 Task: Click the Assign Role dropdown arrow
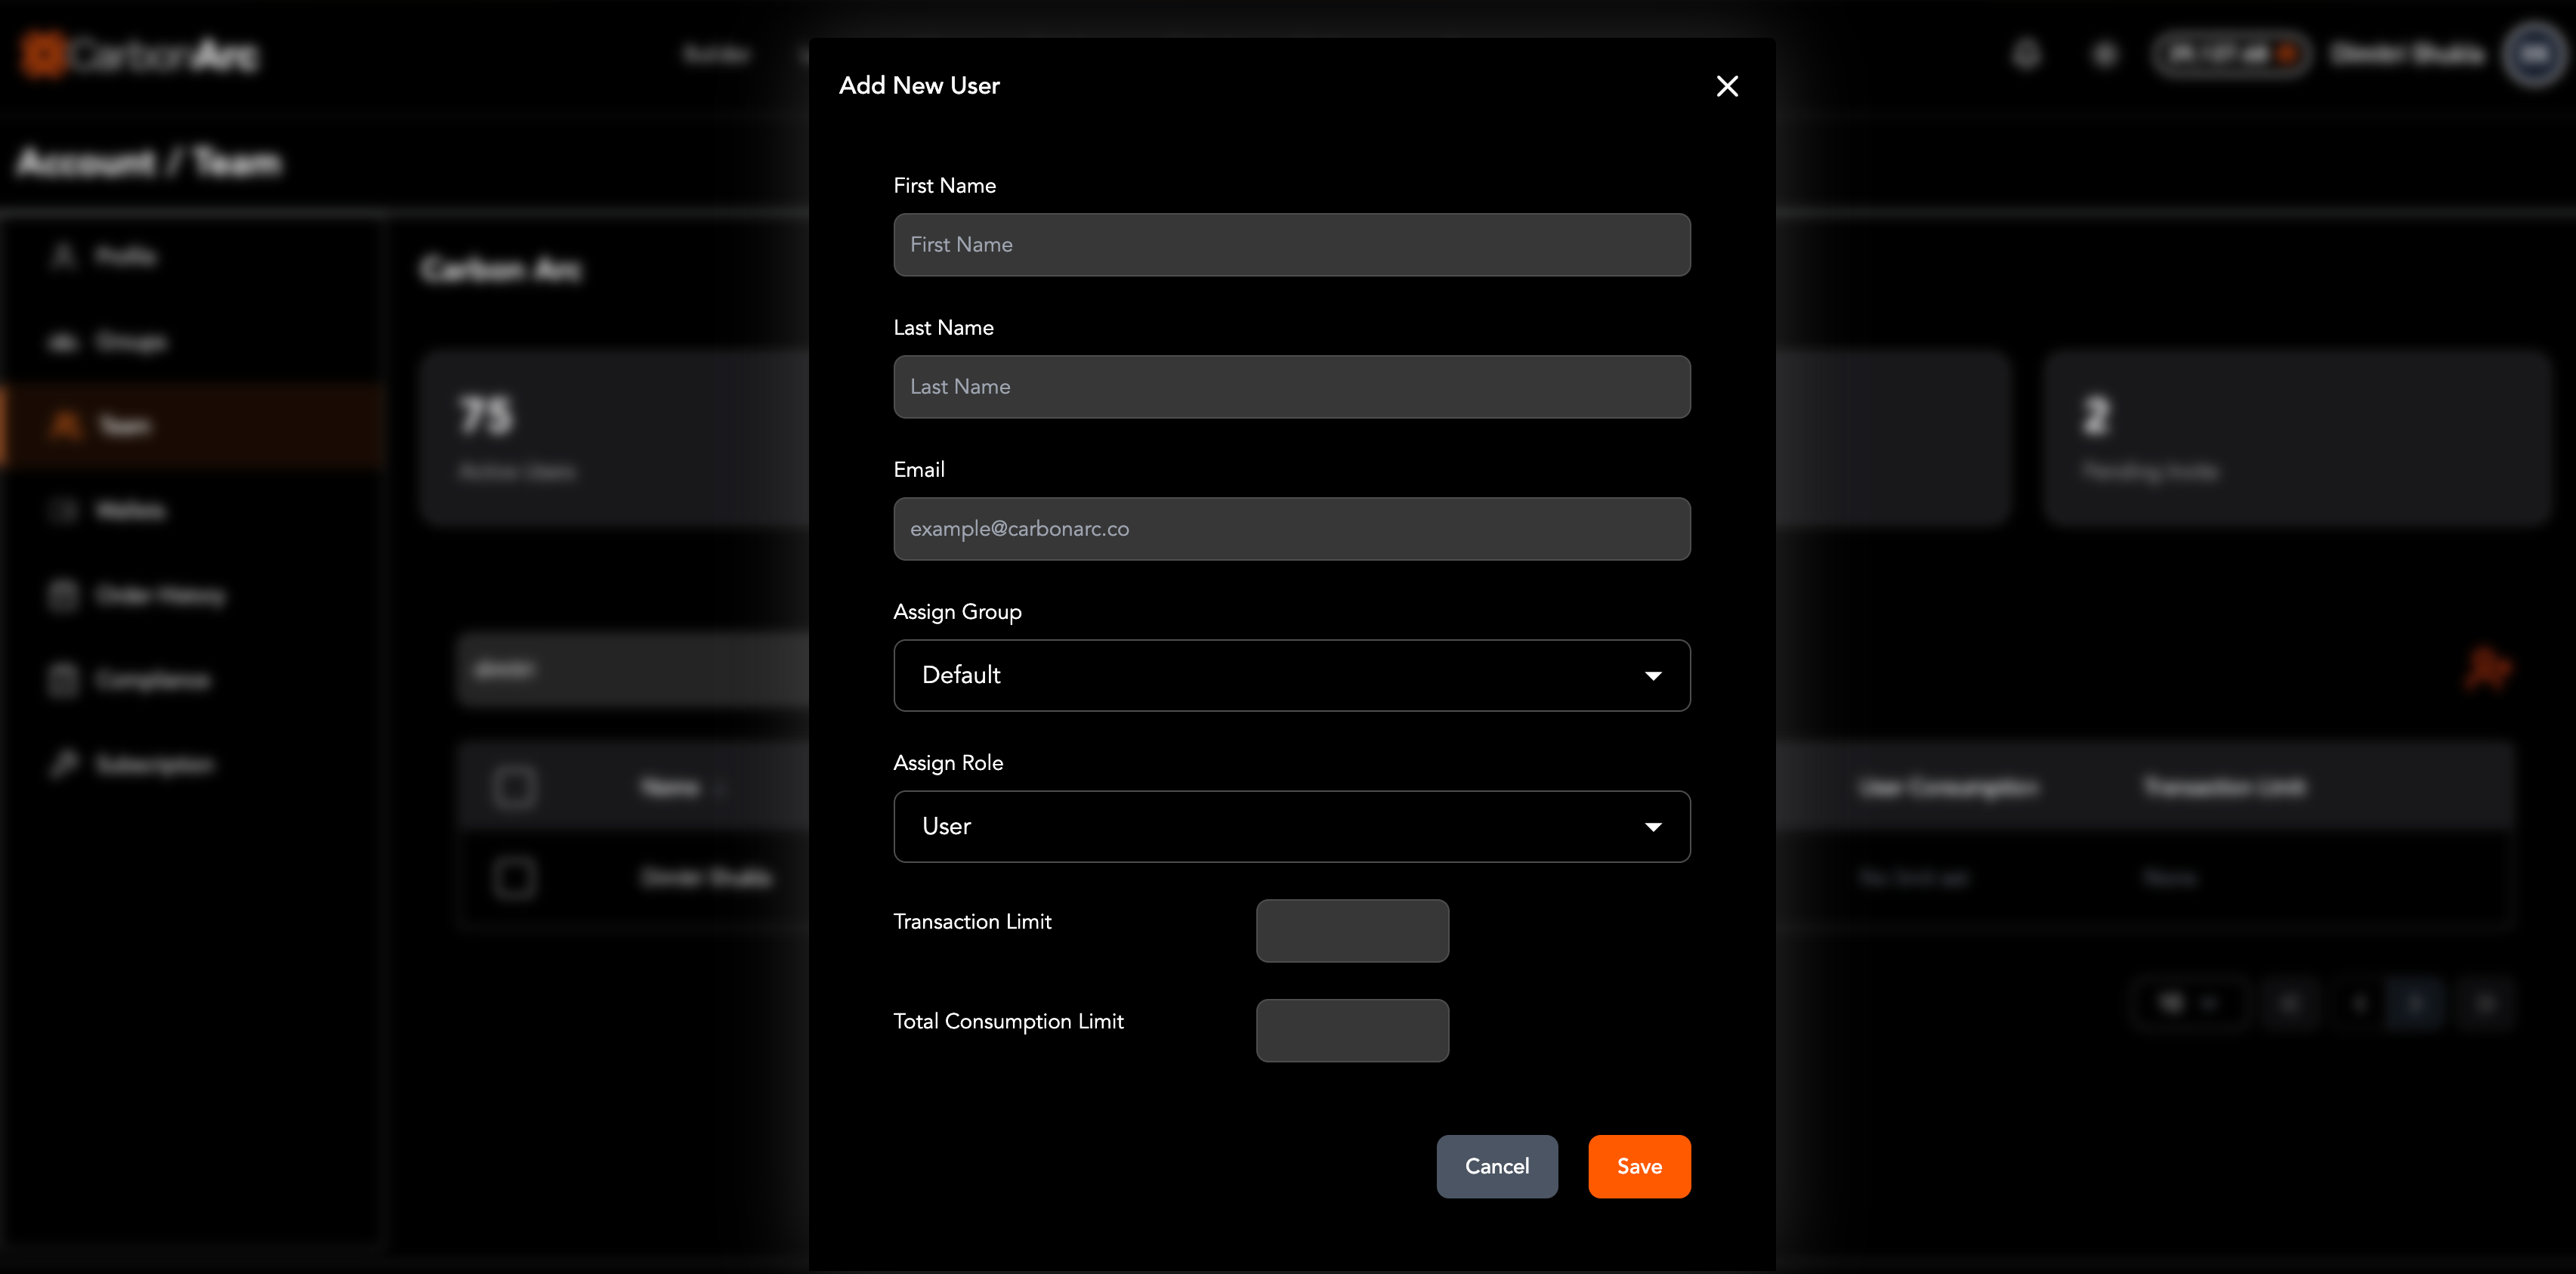click(1652, 827)
